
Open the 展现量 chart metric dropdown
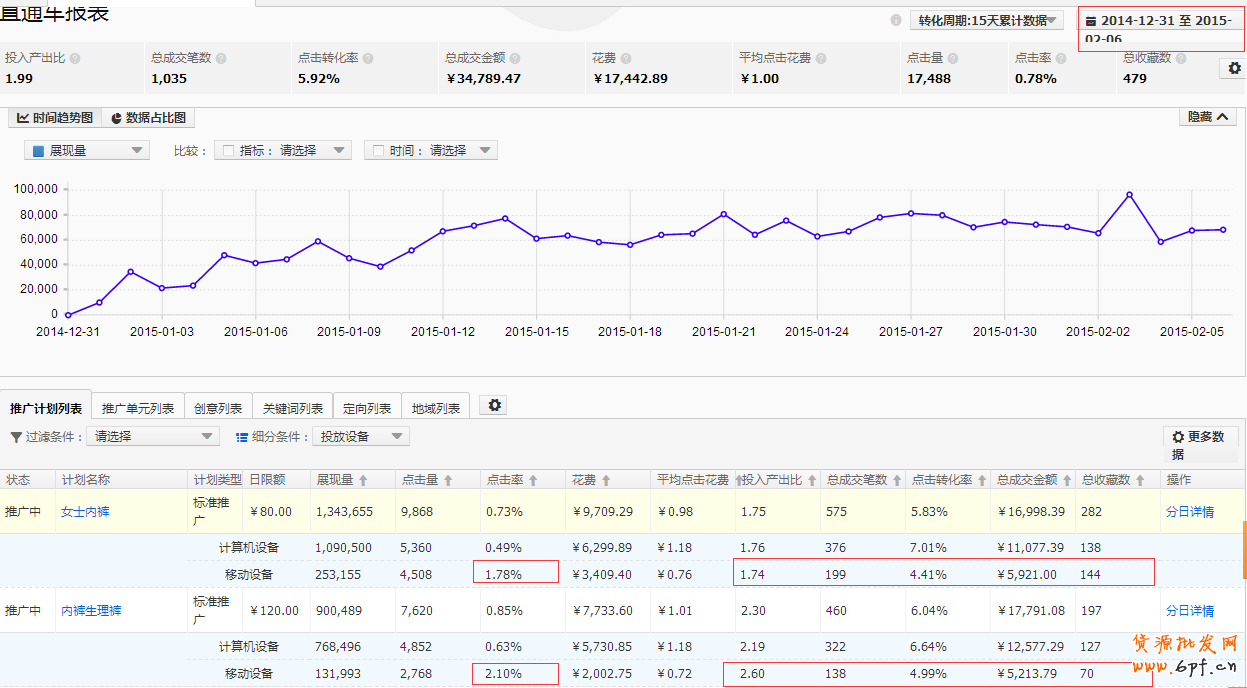tap(87, 151)
